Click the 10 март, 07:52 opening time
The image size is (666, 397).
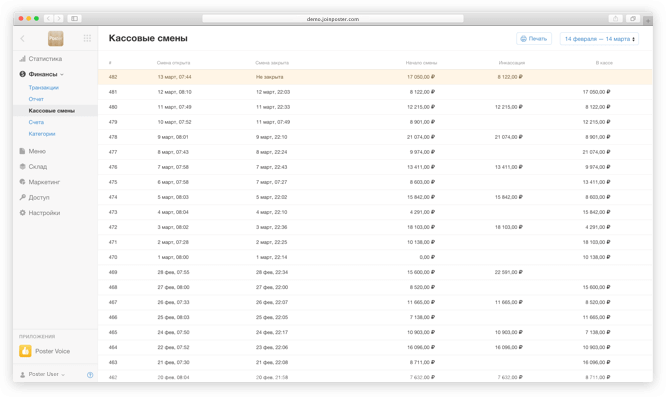pyautogui.click(x=174, y=122)
